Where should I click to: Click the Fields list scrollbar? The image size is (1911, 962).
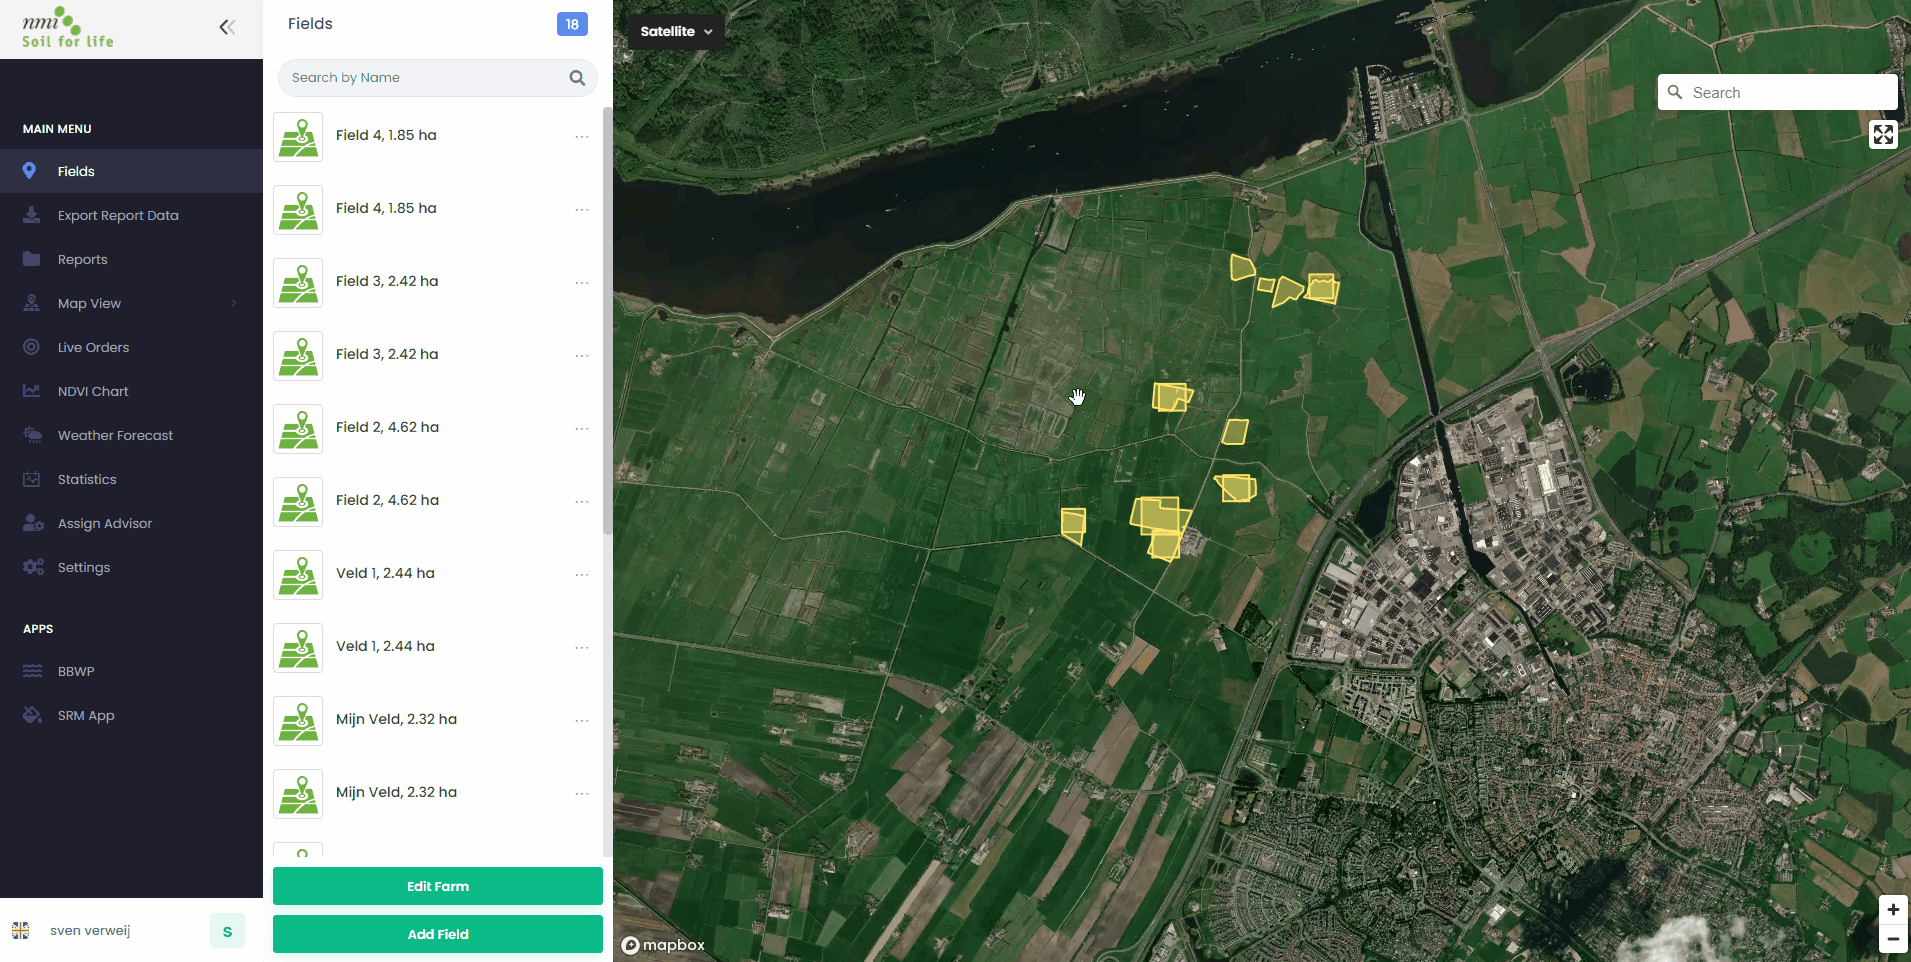click(x=607, y=320)
